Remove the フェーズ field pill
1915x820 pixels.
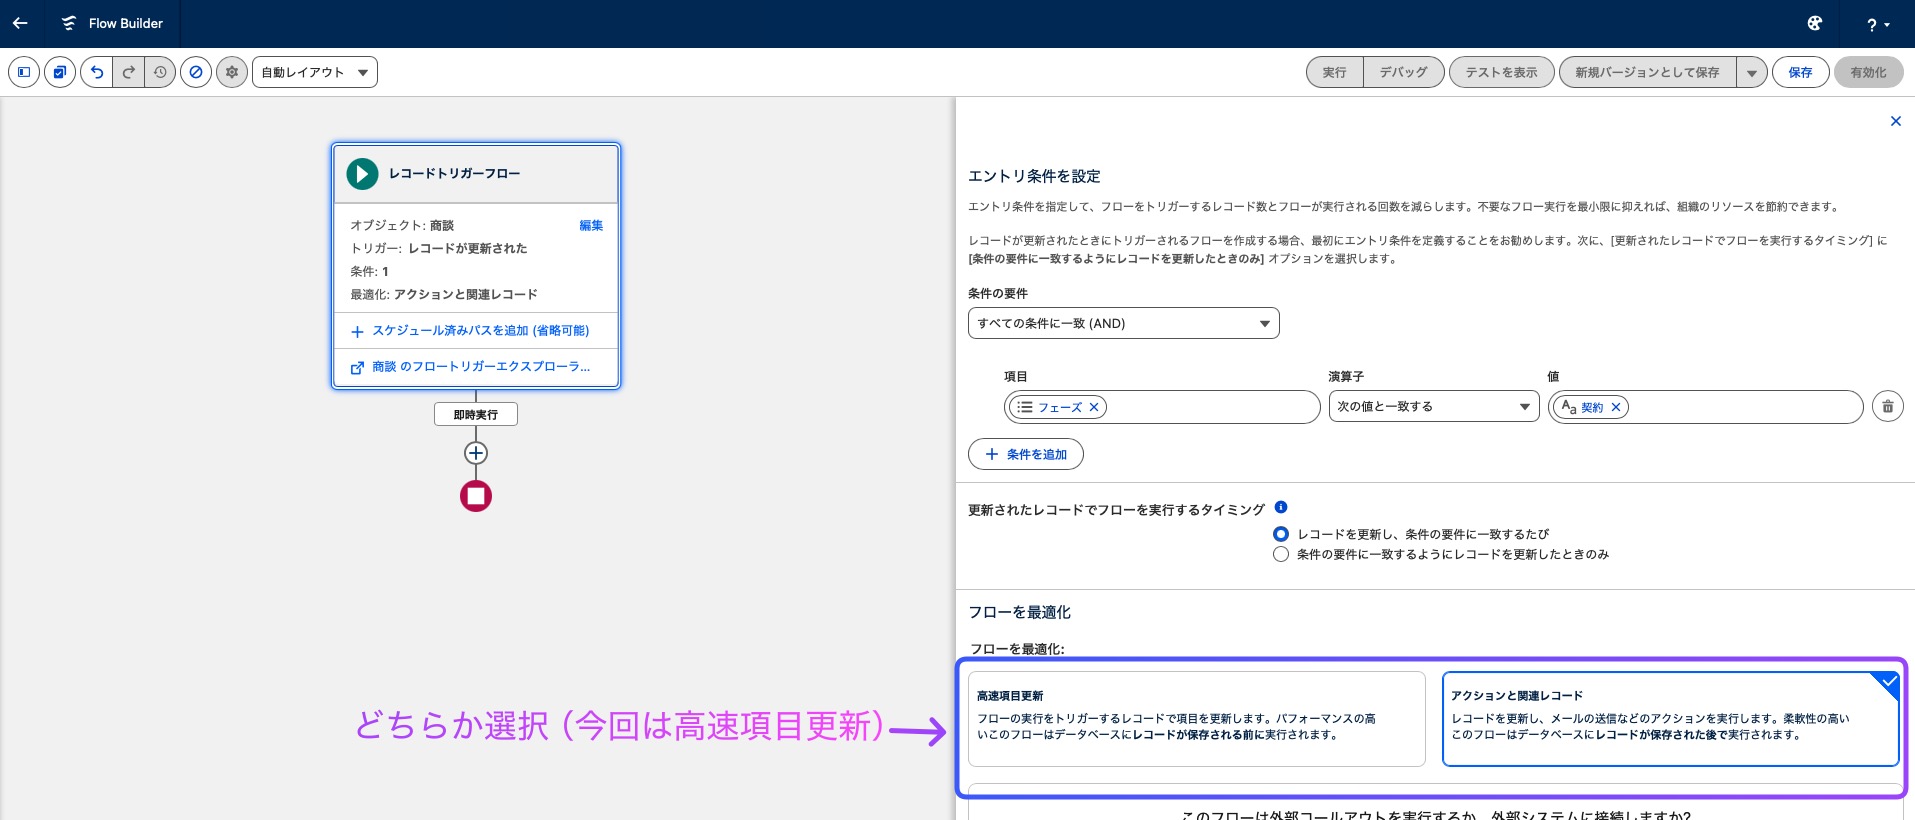click(1094, 407)
